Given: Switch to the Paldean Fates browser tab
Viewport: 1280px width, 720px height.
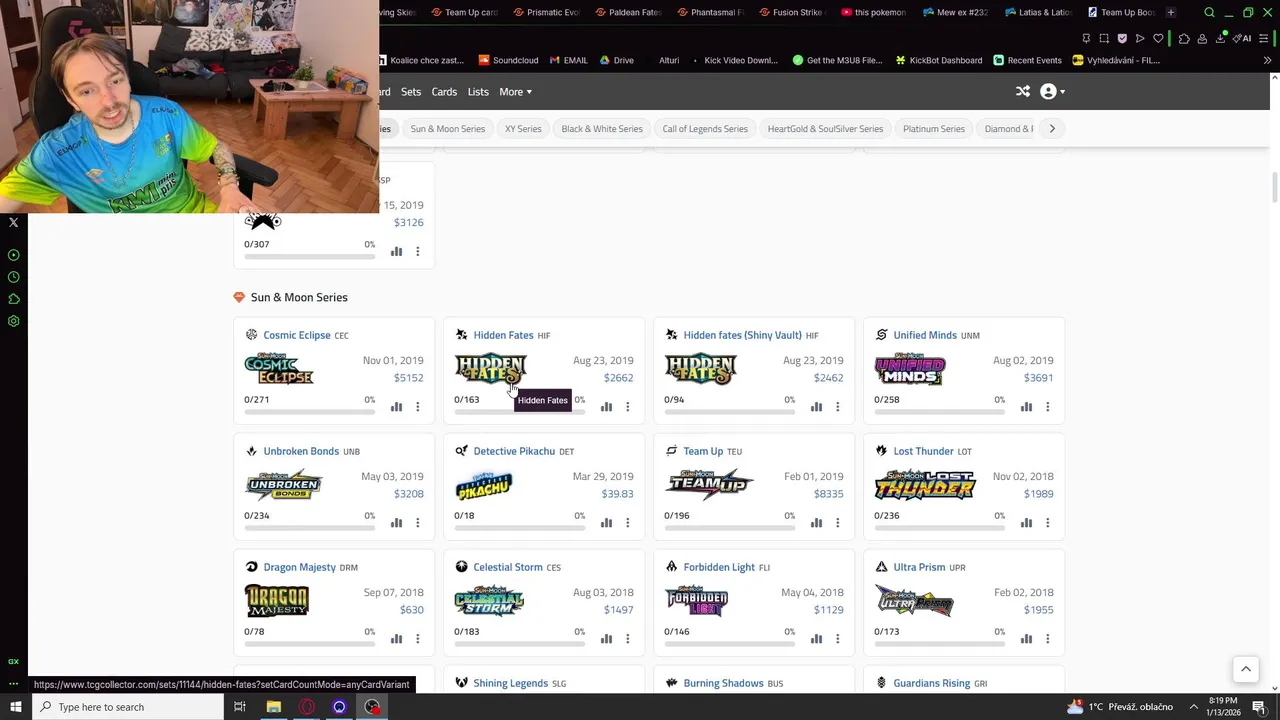Looking at the screenshot, I should point(629,12).
